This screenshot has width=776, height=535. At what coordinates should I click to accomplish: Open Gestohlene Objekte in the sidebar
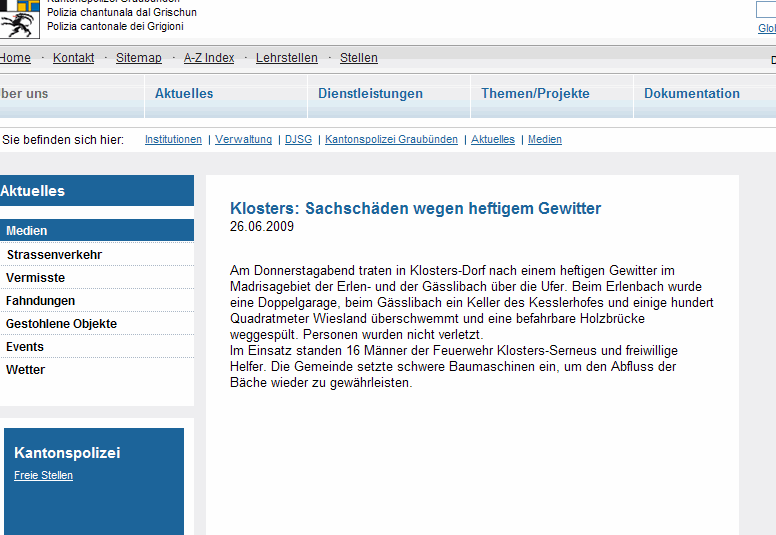pyautogui.click(x=97, y=324)
